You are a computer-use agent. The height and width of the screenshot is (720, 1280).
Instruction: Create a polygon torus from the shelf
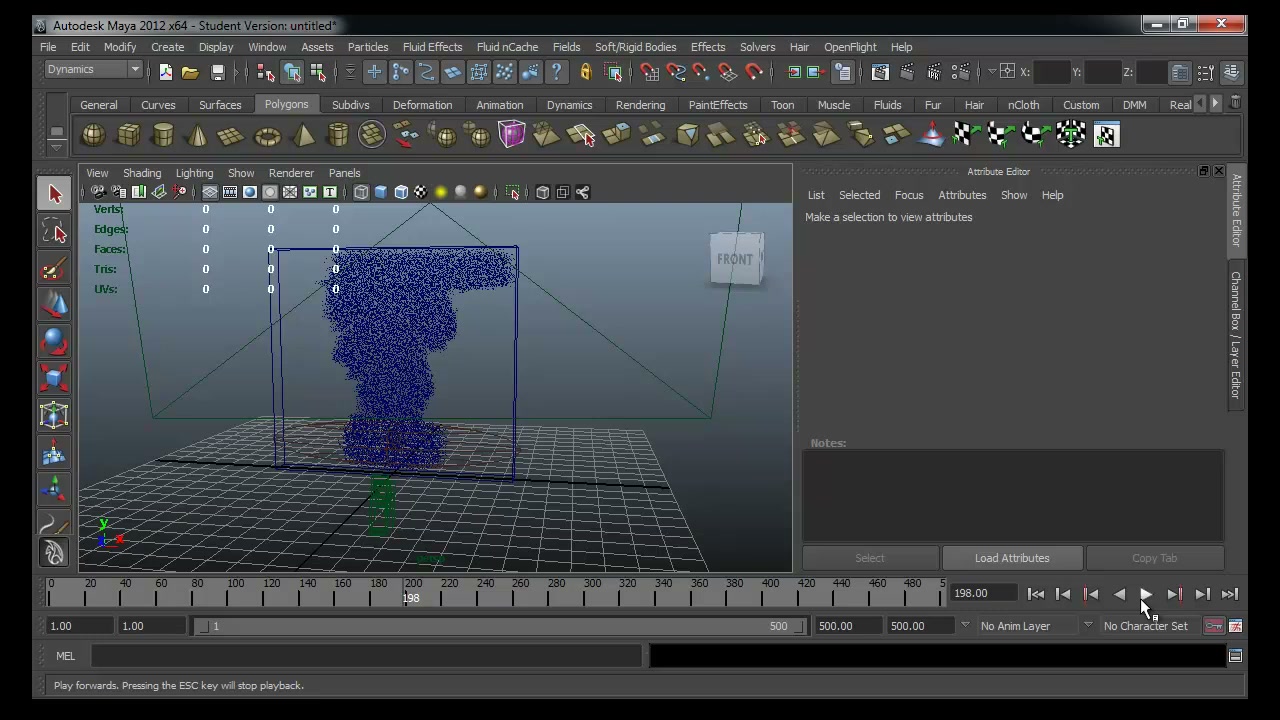267,135
